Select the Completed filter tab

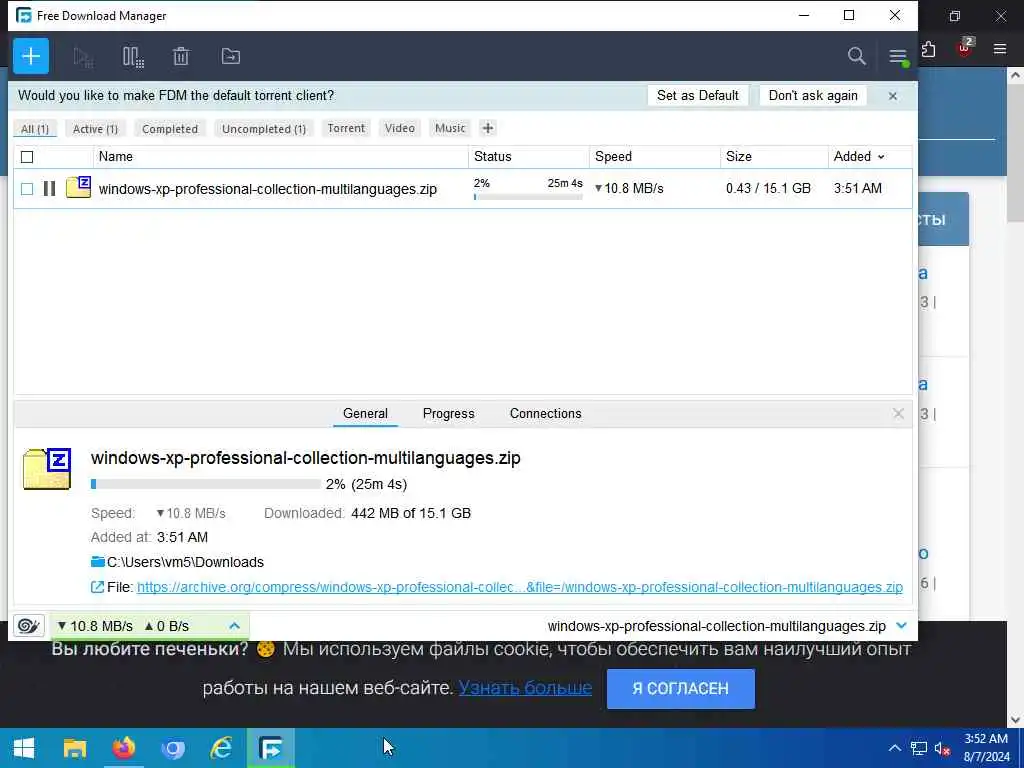170,129
